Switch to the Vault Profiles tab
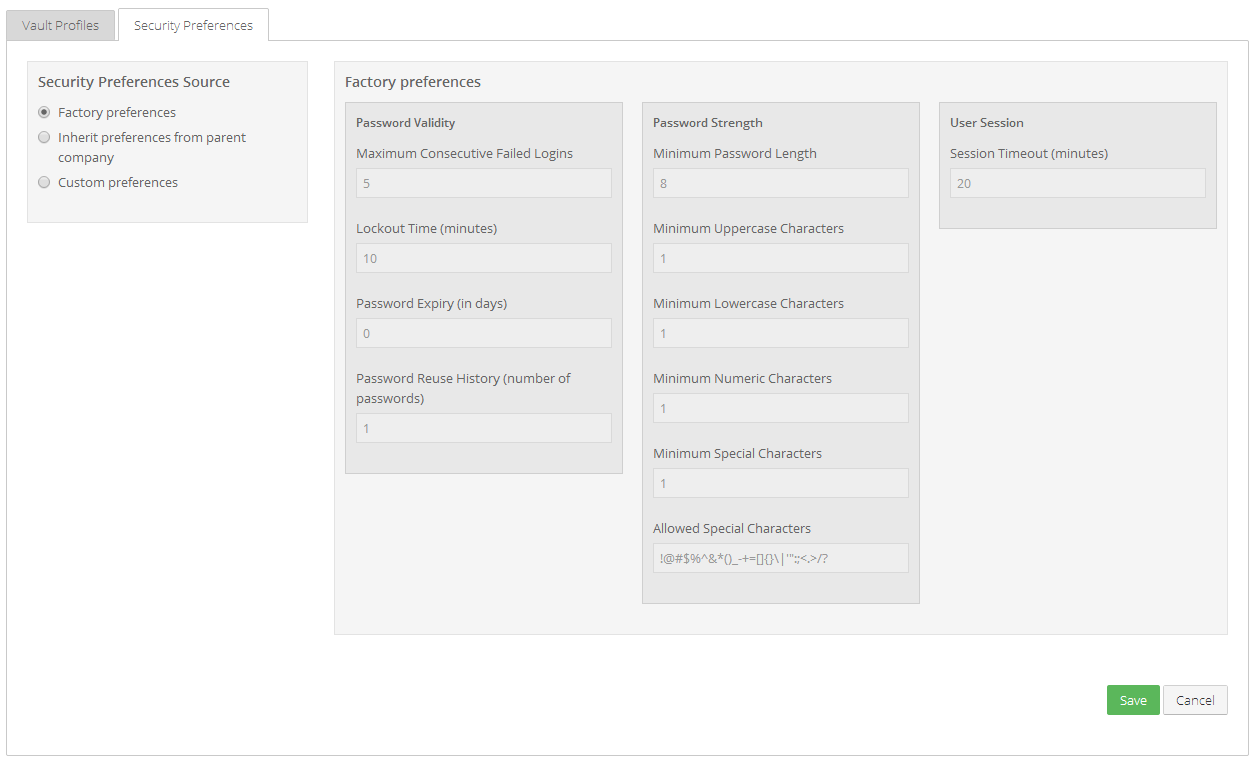 point(60,25)
